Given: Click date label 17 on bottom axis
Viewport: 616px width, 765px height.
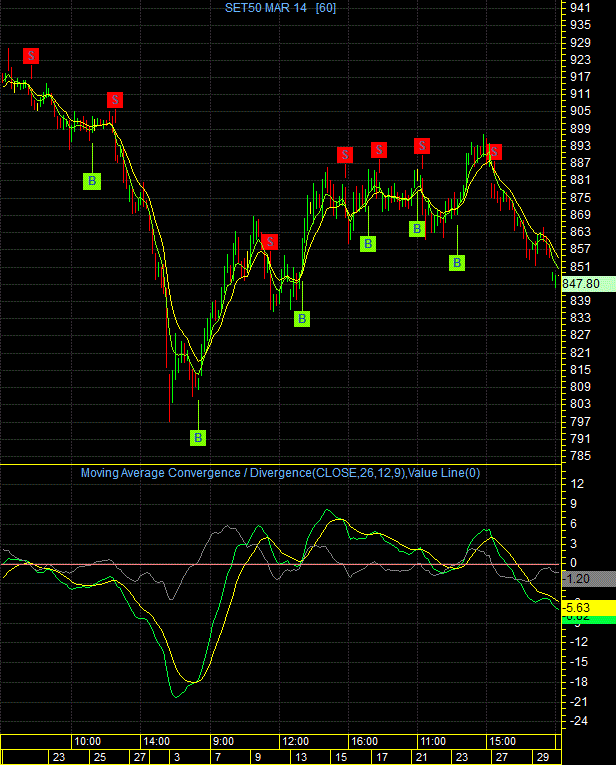Looking at the screenshot, I should point(382,757).
